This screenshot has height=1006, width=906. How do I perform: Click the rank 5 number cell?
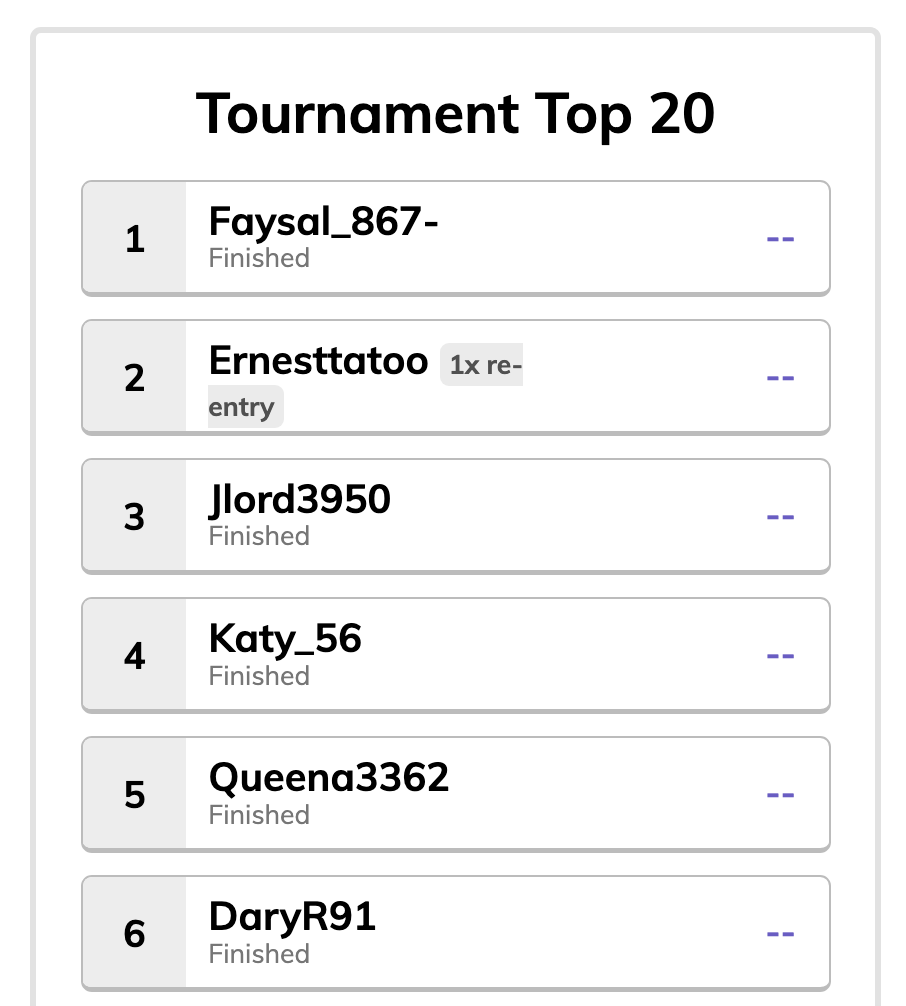(134, 794)
